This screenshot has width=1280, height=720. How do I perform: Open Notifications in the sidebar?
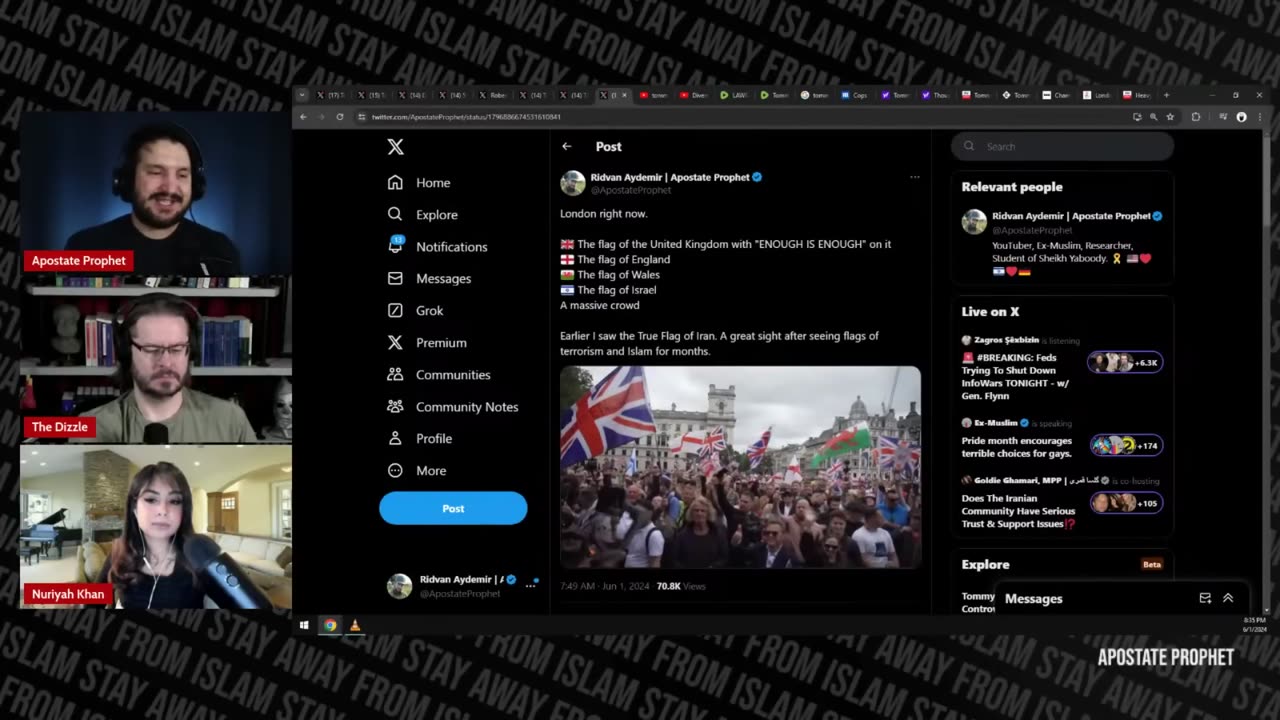click(x=437, y=247)
